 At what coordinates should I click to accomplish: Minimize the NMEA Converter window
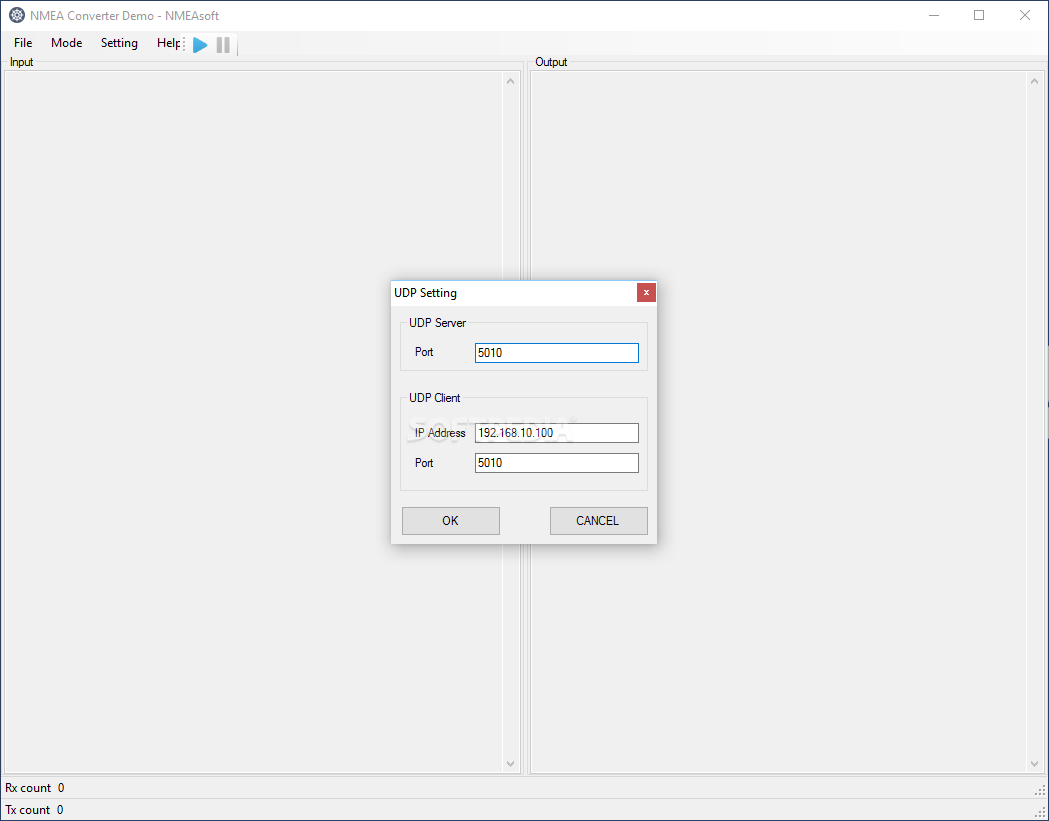[x=934, y=15]
